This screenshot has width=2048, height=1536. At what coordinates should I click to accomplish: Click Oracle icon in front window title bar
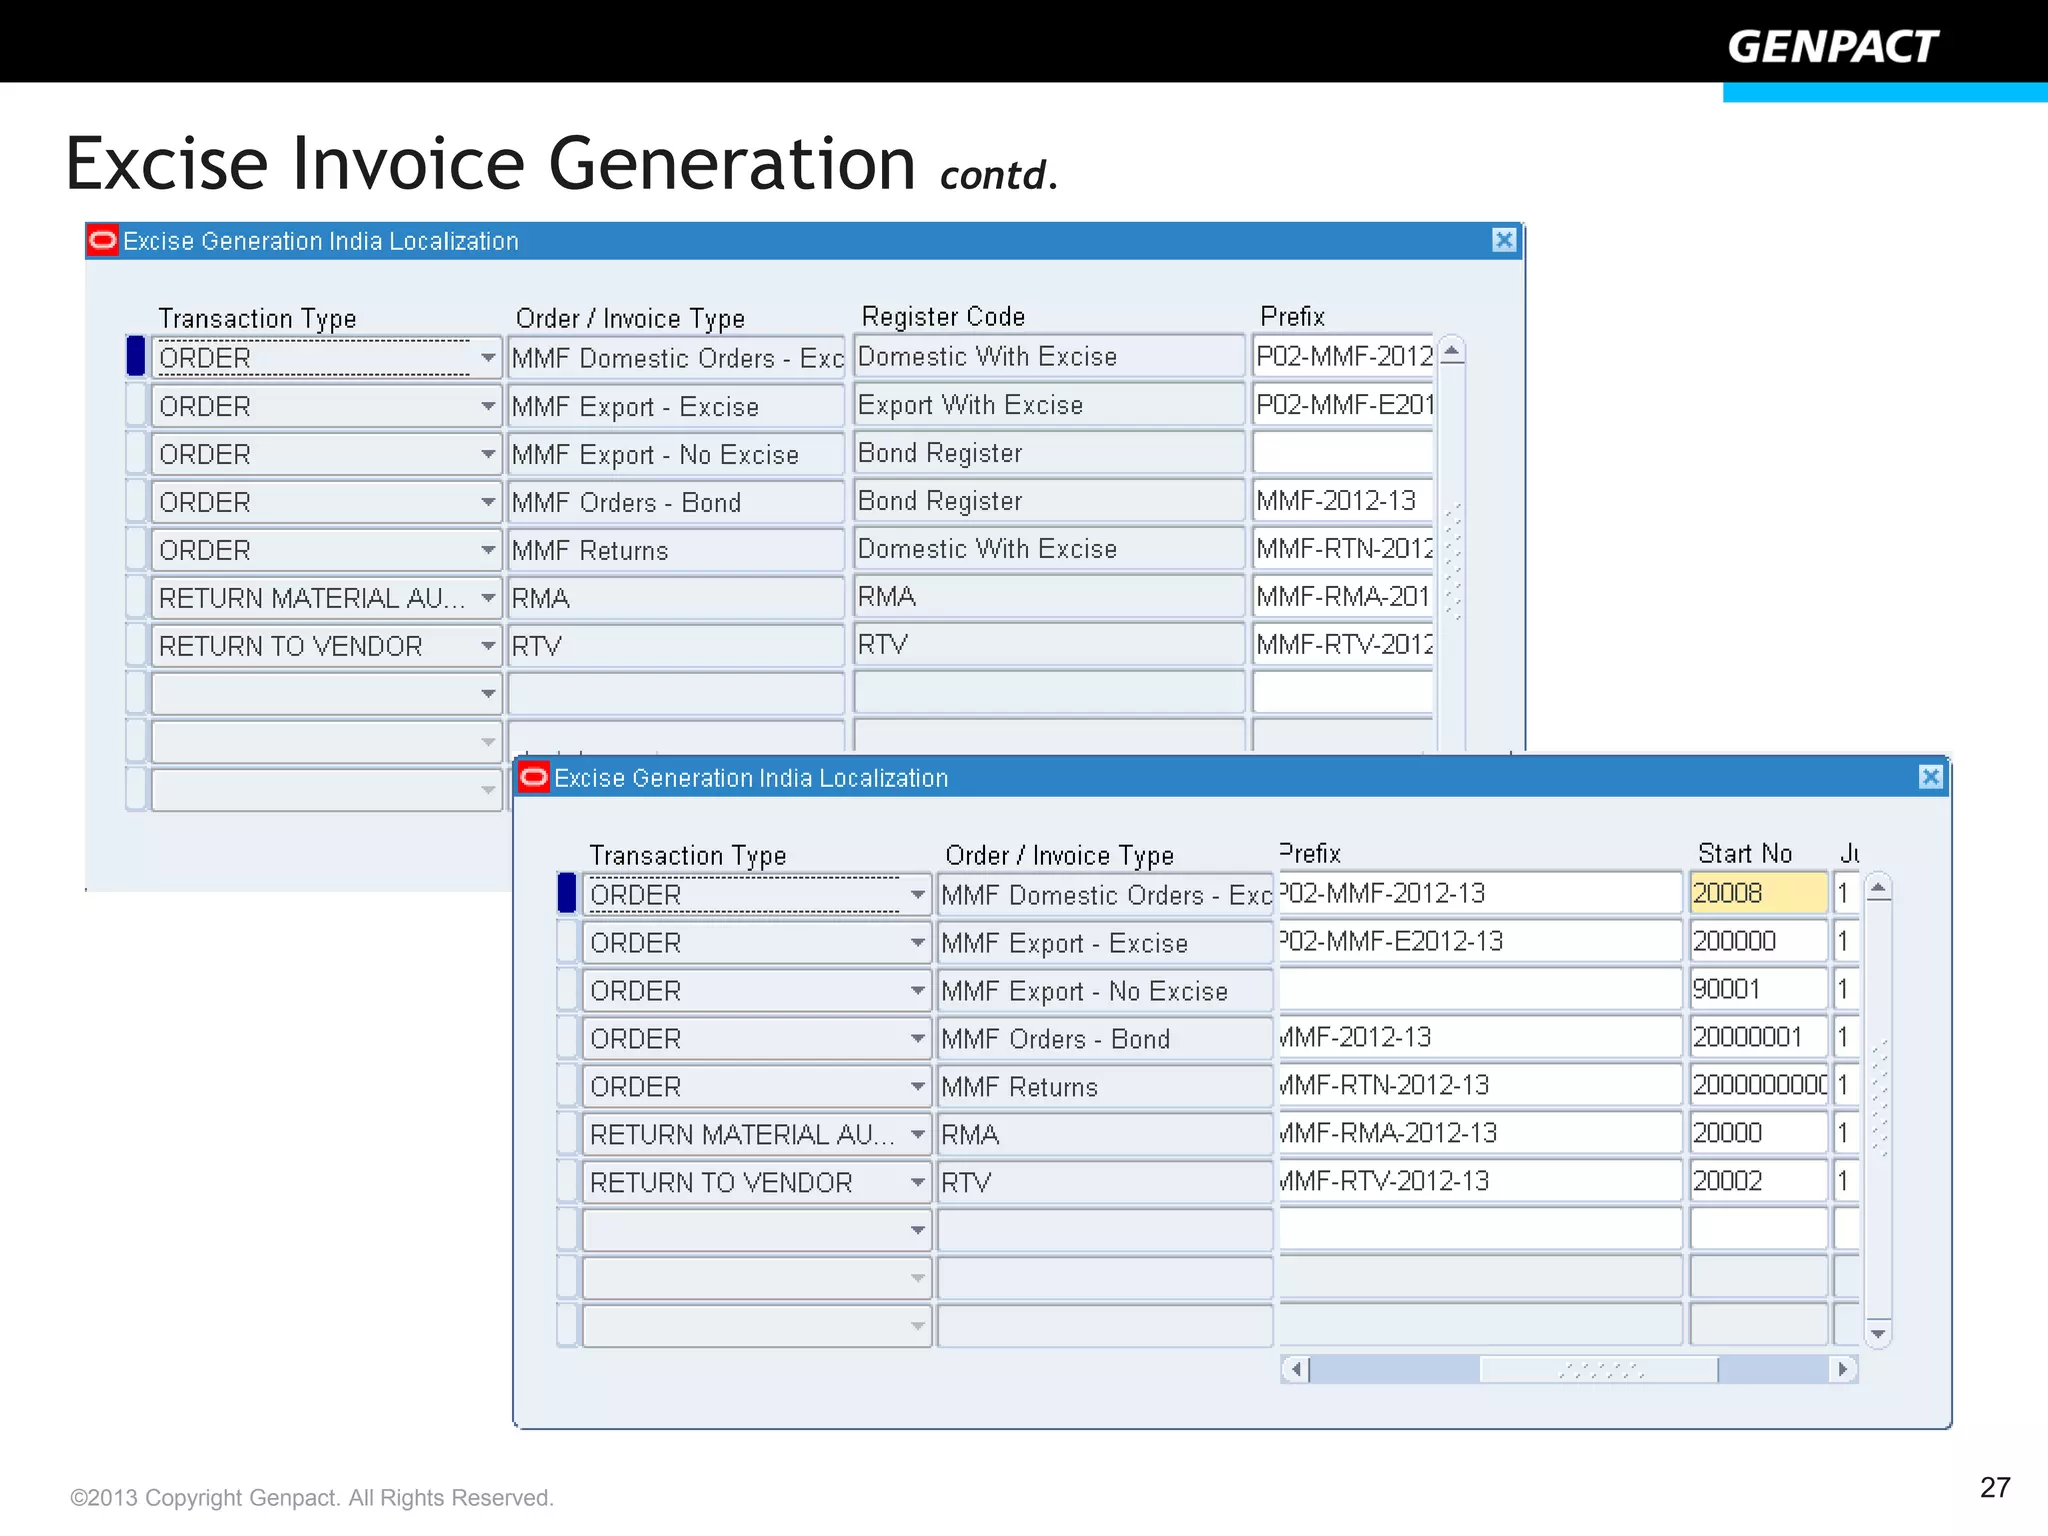(534, 777)
